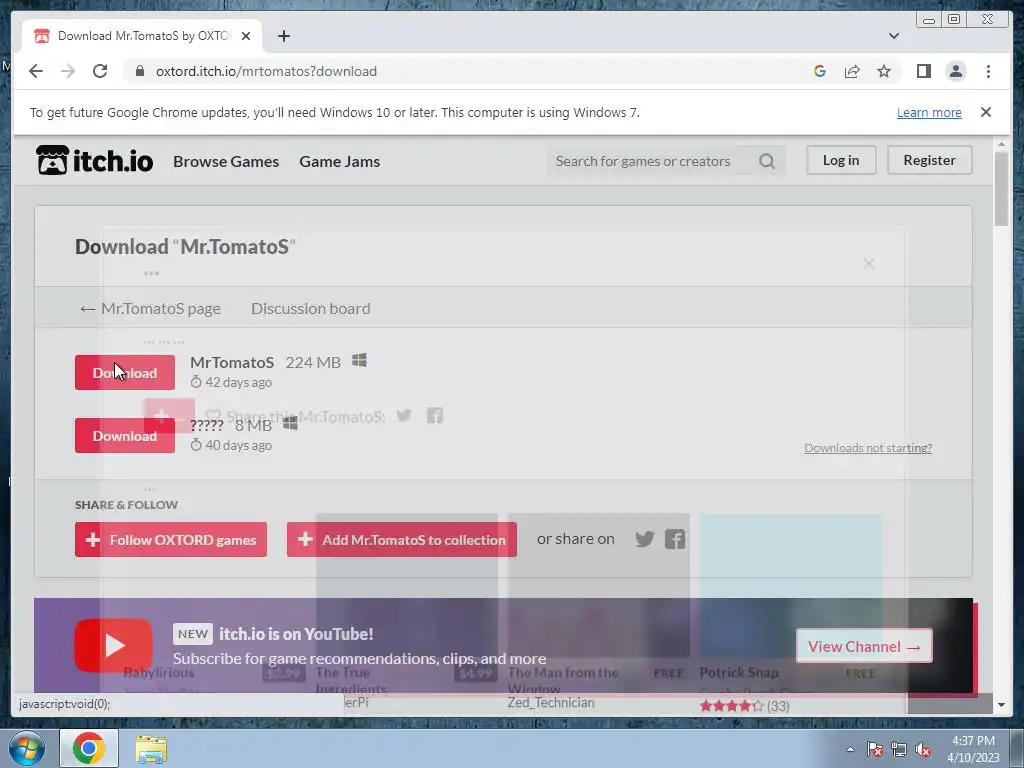Click the Download "Mr.TomatoS" heading
Viewport: 1024px width, 768px height.
[x=185, y=247]
